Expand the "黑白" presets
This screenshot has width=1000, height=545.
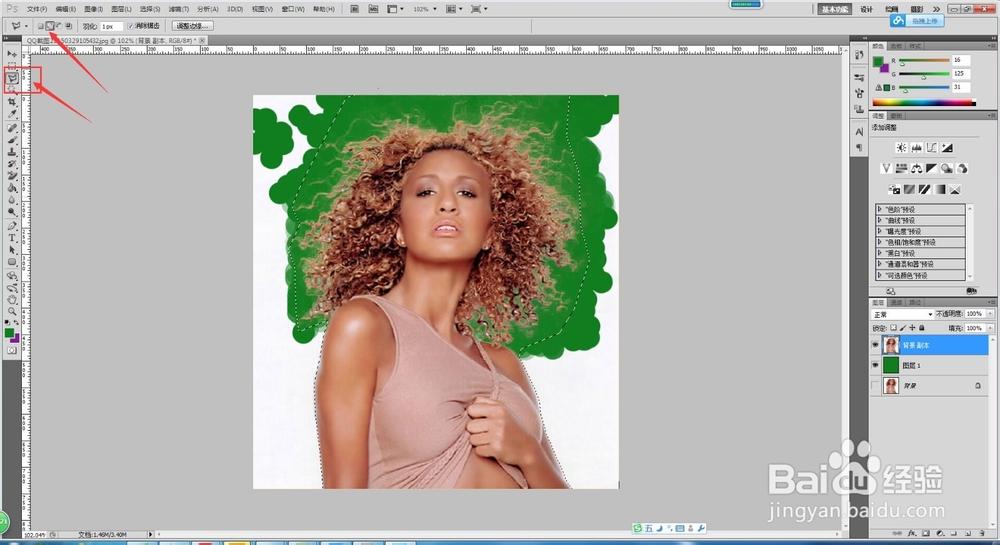[x=879, y=253]
